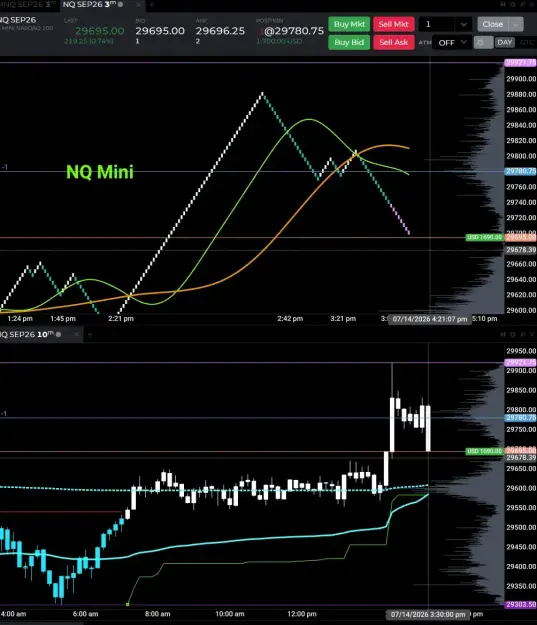This screenshot has height=625, width=537.
Task: Click the 29921.75 magenta price marker top chart
Action: [520, 63]
